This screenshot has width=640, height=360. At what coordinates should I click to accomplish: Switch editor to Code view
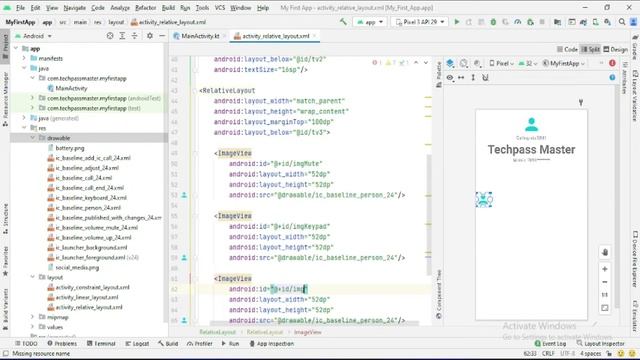[x=567, y=49]
